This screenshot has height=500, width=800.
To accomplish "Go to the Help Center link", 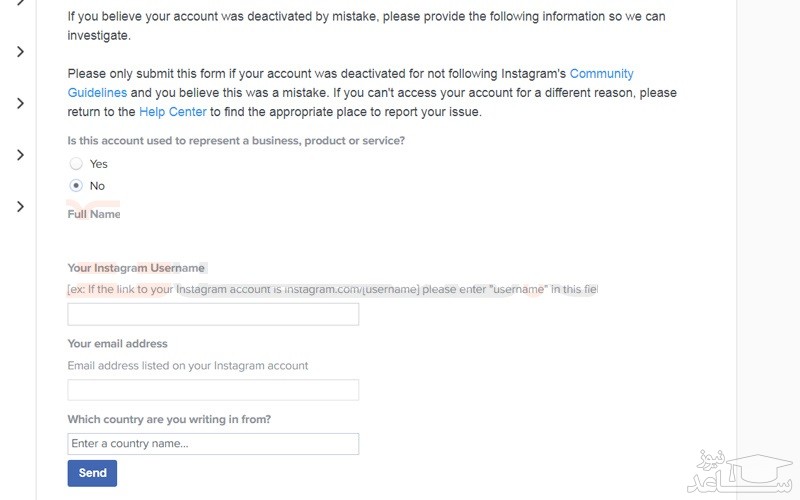I will (175, 112).
